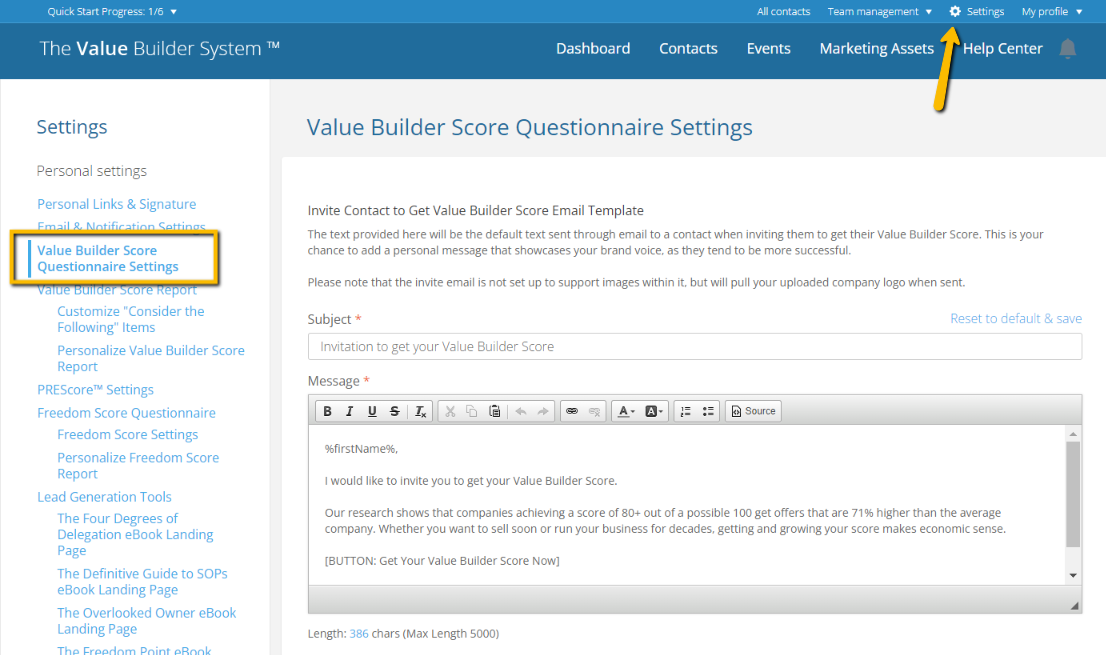The width and height of the screenshot is (1106, 655).
Task: Open Personal Links & Signature settings
Action: click(x=116, y=204)
